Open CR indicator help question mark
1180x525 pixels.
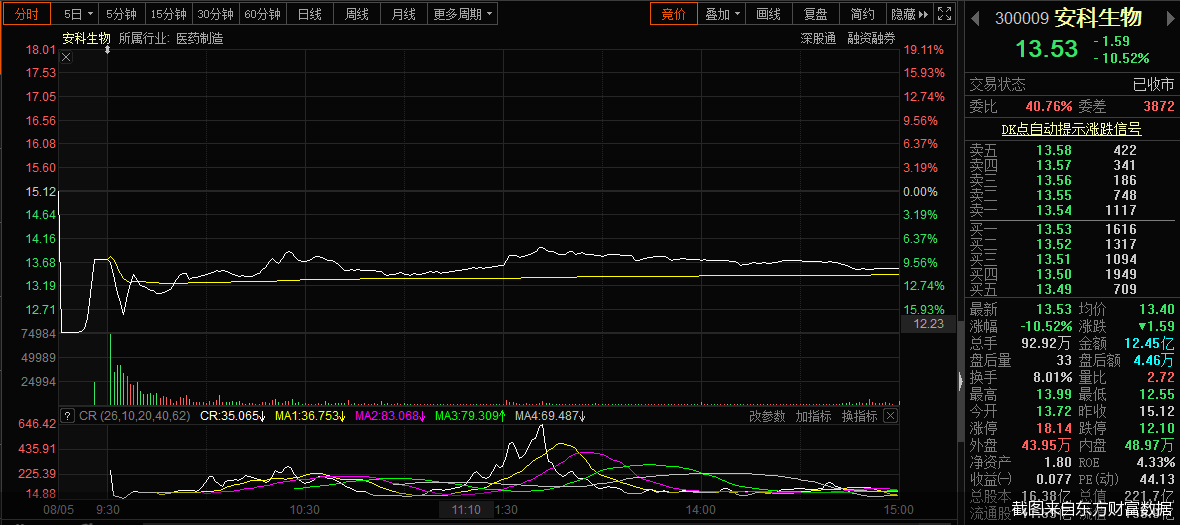[x=67, y=415]
